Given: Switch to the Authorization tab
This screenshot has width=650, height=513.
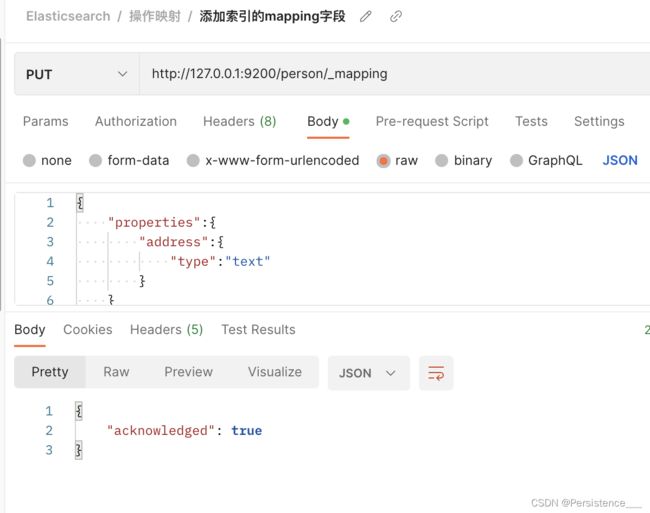Looking at the screenshot, I should (x=136, y=121).
